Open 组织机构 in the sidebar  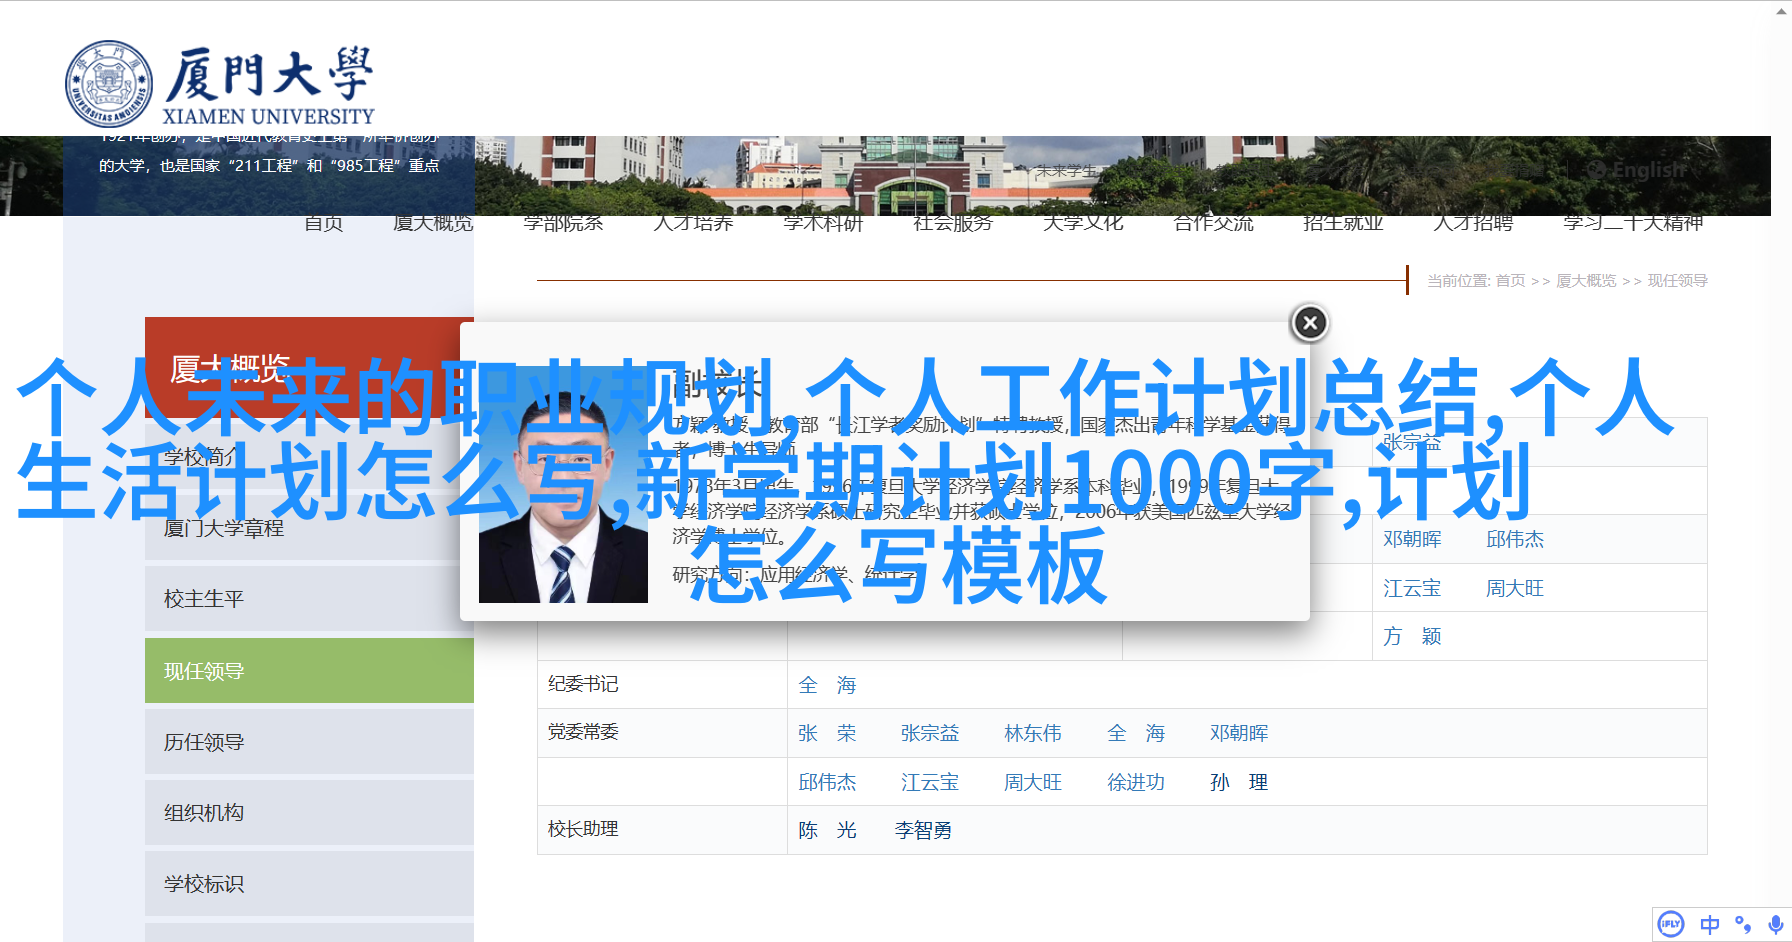pyautogui.click(x=204, y=813)
